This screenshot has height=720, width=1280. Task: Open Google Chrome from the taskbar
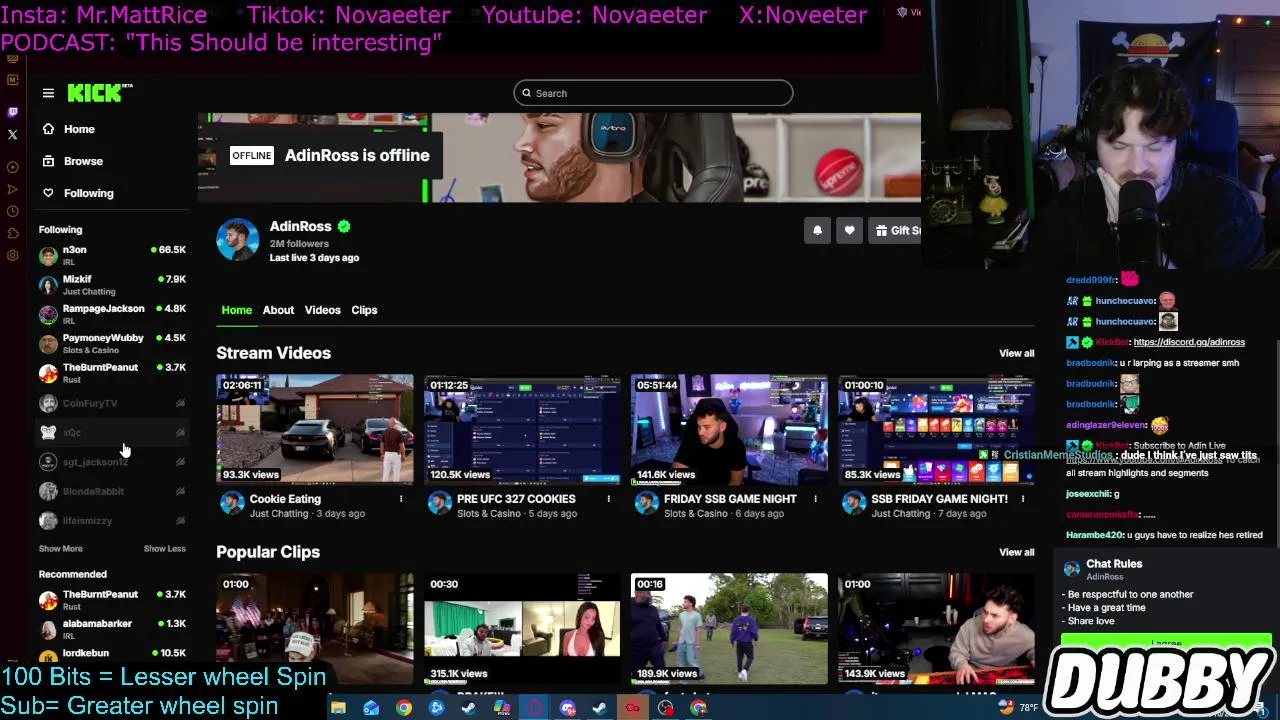pyautogui.click(x=404, y=708)
